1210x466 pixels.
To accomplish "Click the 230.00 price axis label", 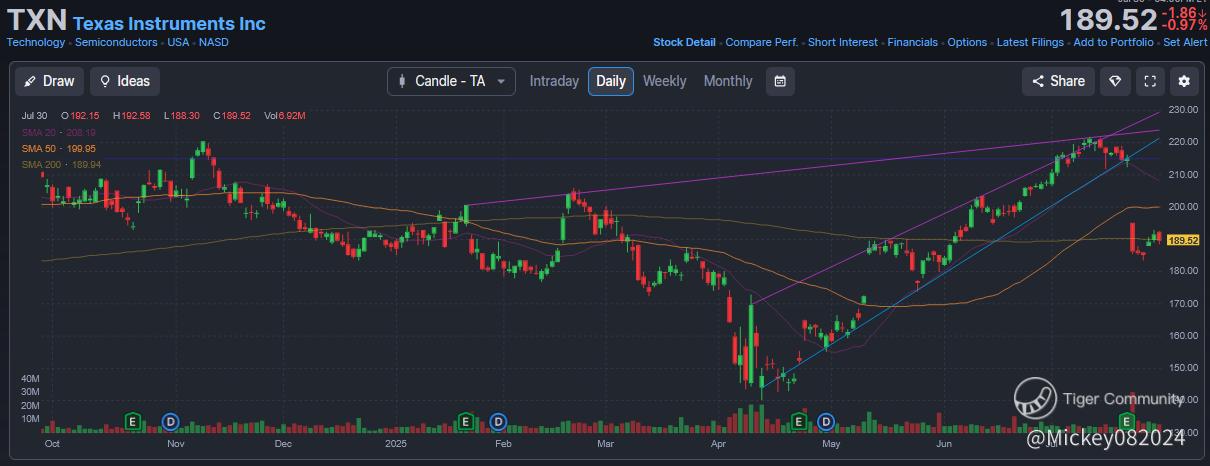I will 1184,109.
